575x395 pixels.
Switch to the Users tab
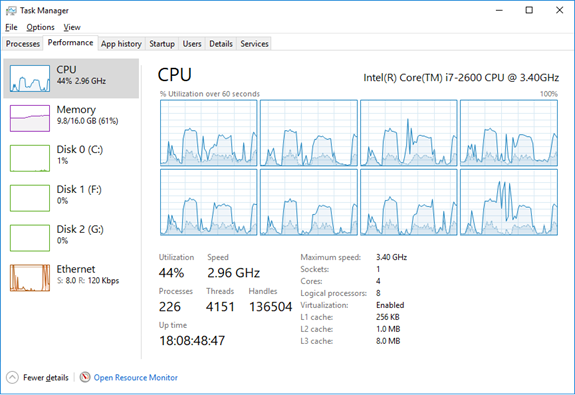pos(192,44)
